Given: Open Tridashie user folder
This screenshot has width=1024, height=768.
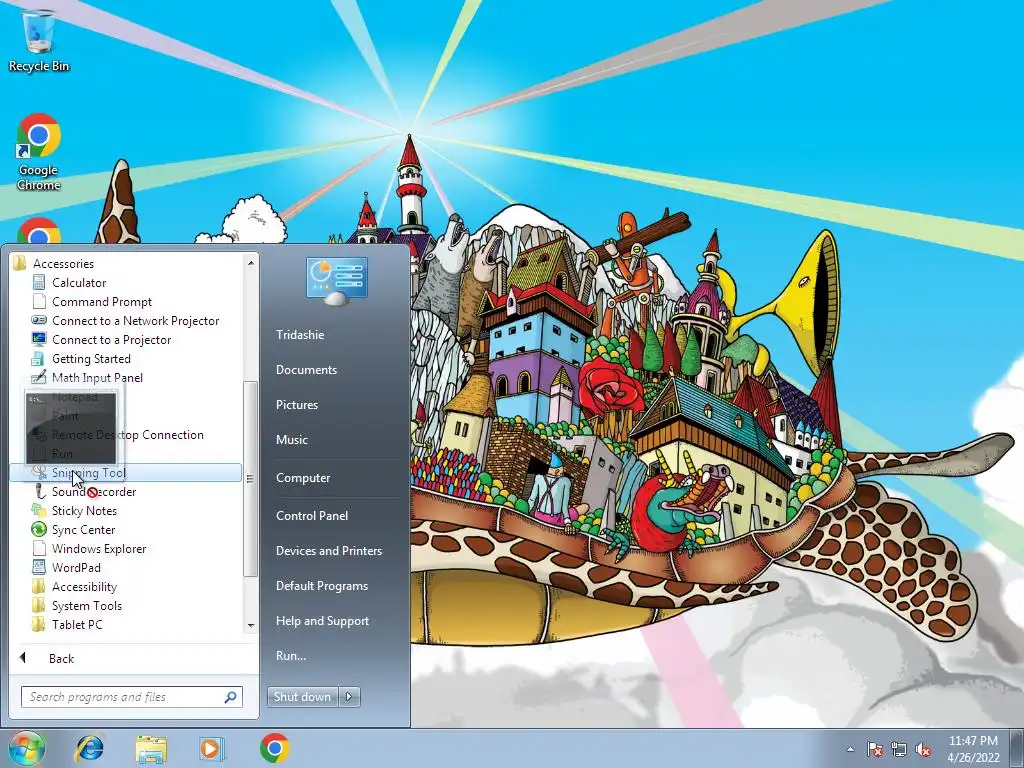Looking at the screenshot, I should (x=300, y=334).
